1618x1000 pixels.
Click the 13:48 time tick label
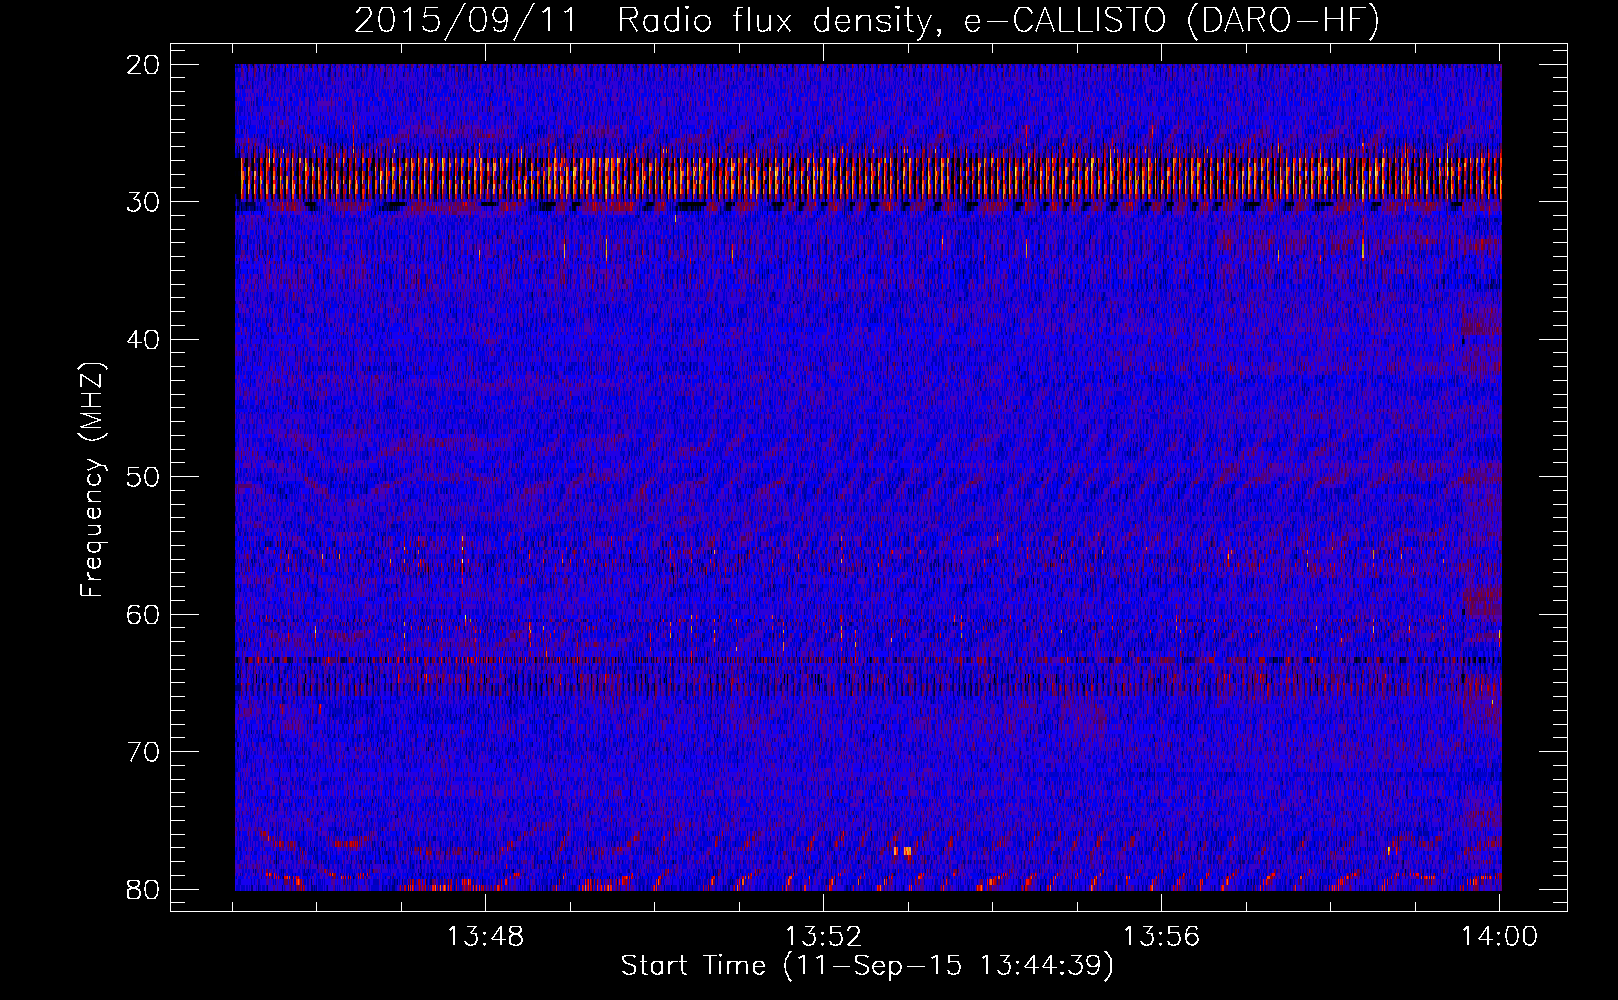[x=485, y=937]
